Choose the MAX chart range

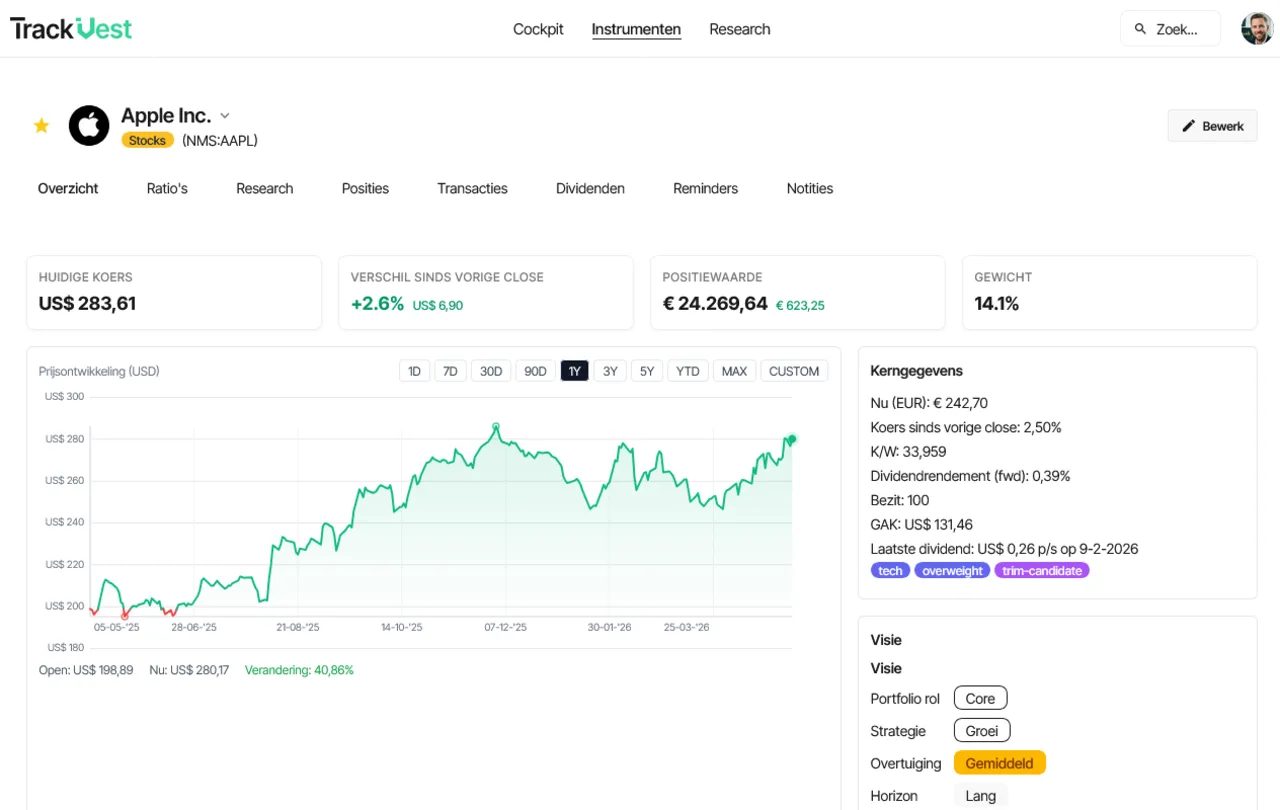734,371
